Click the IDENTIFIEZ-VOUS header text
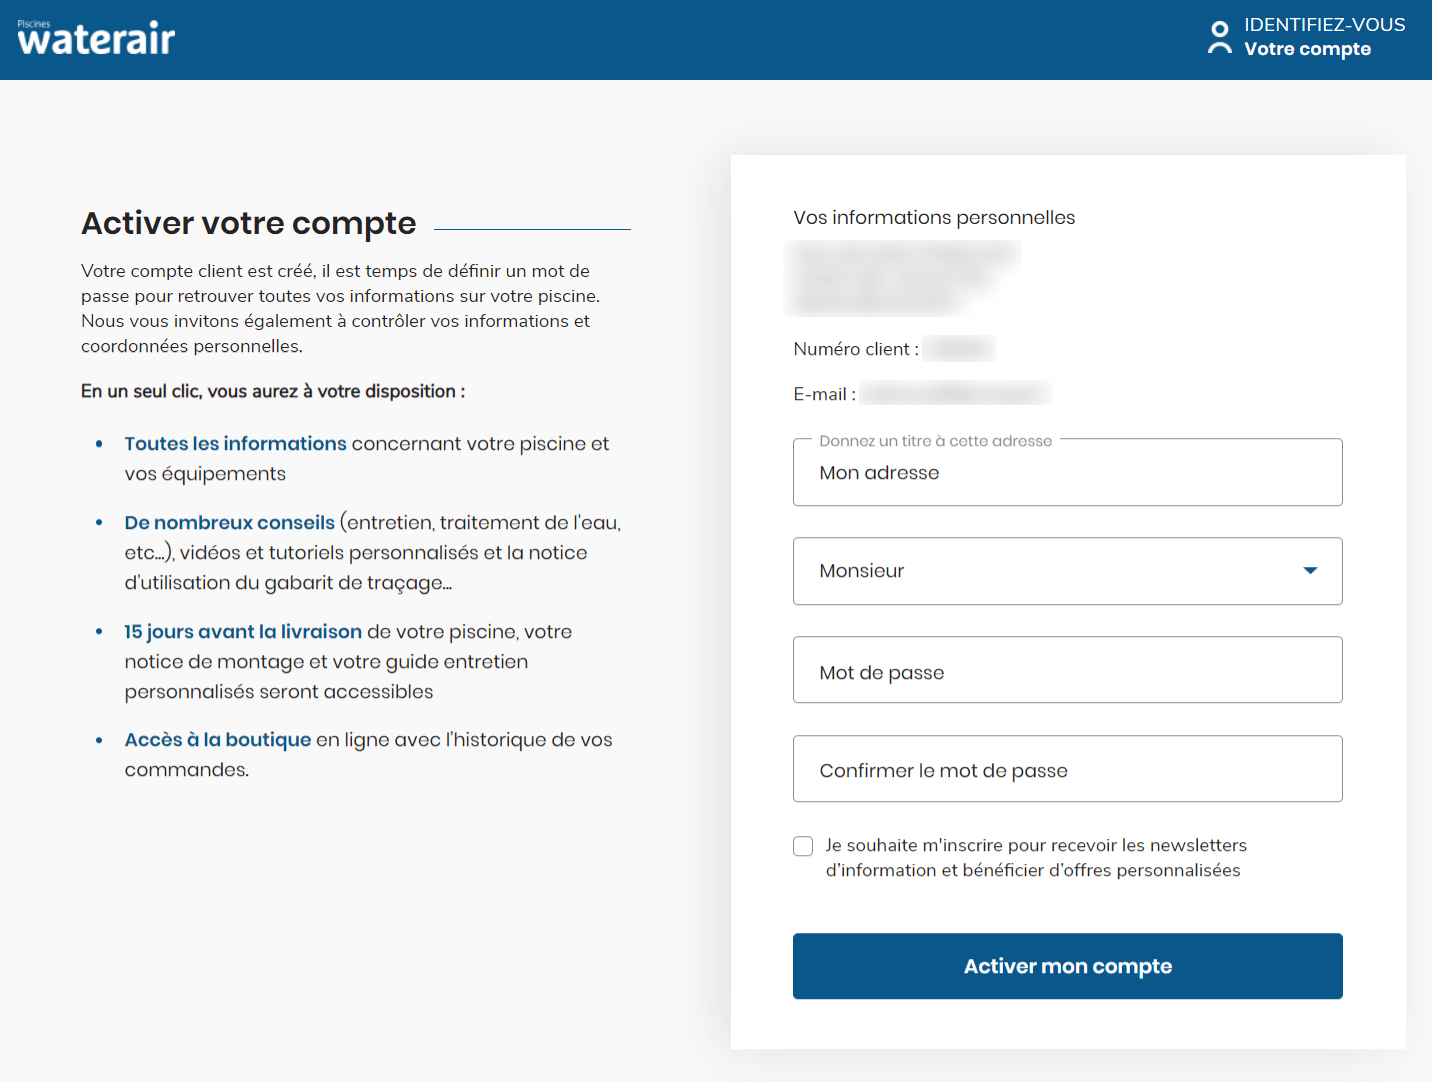1432x1082 pixels. point(1324,25)
